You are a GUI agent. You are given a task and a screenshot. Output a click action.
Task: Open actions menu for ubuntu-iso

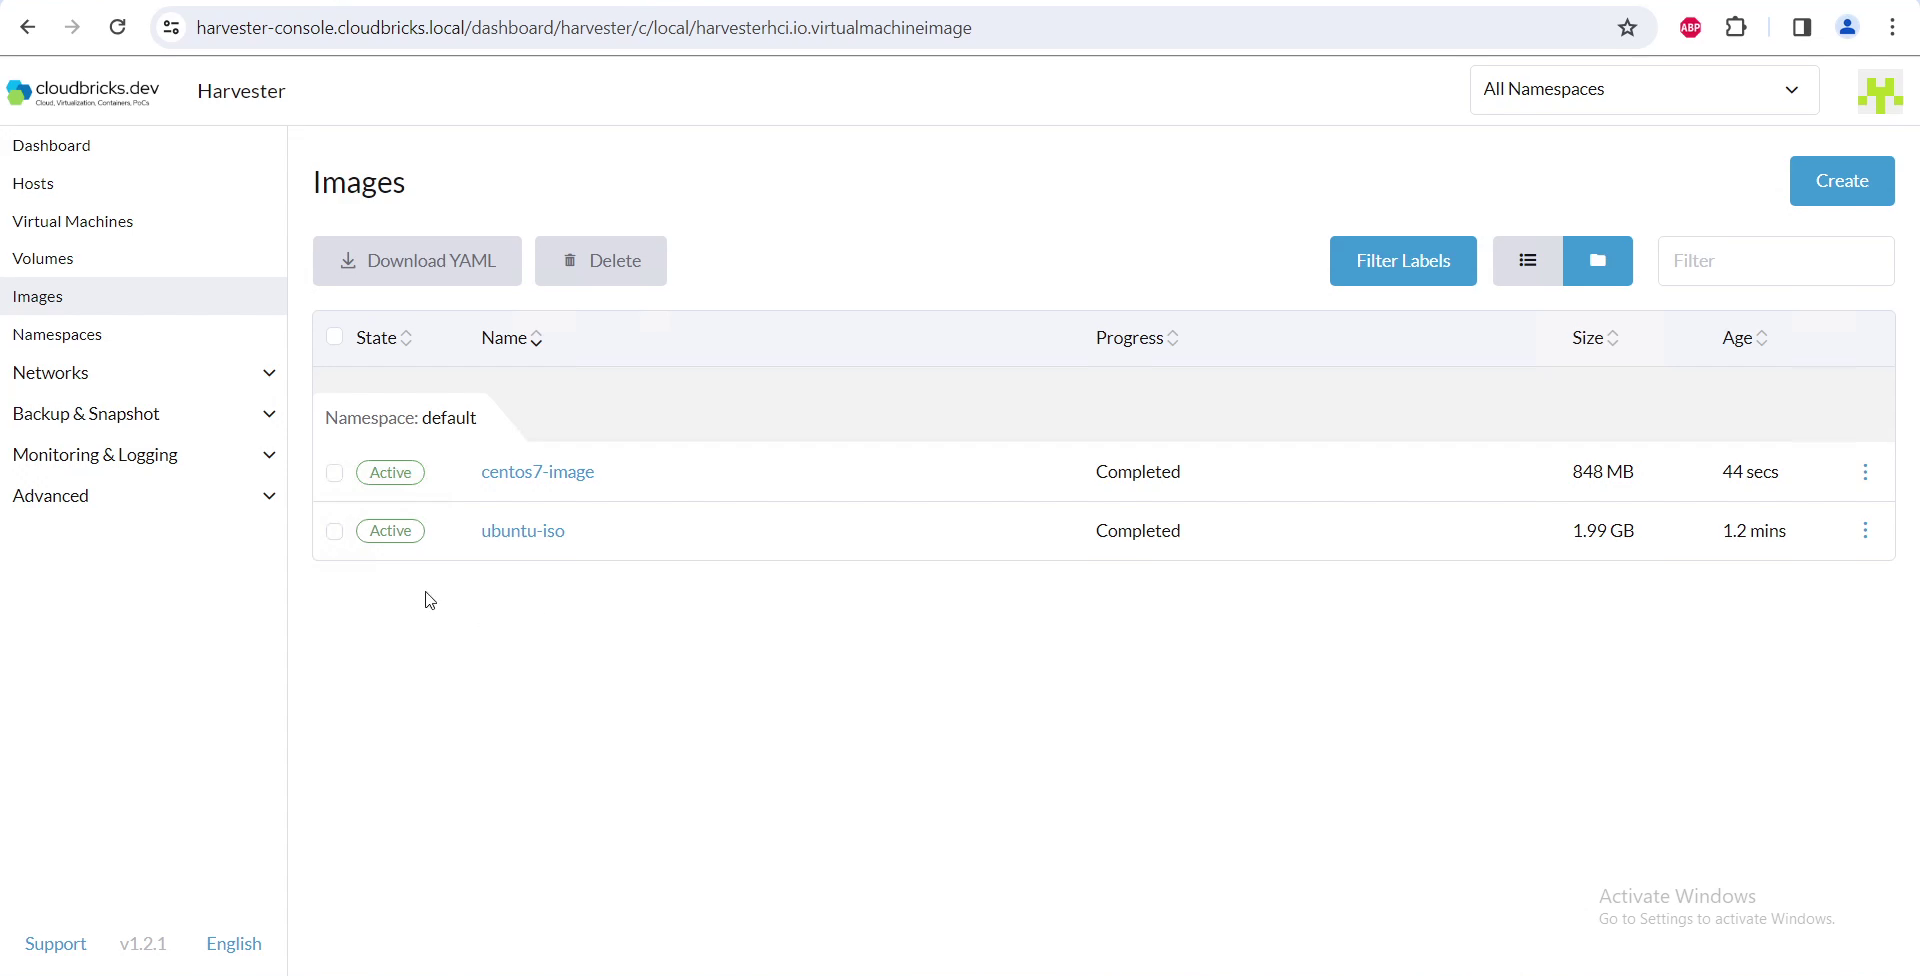pos(1865,531)
